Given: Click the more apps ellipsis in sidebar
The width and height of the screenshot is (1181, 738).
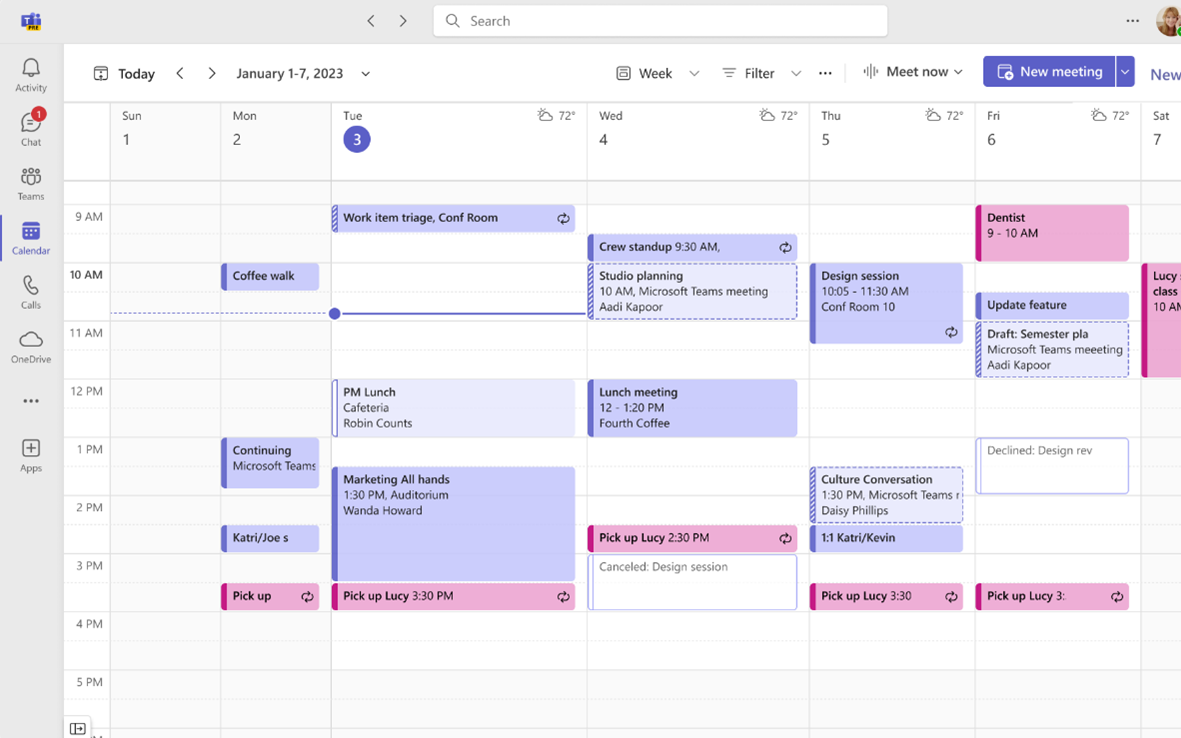Looking at the screenshot, I should point(31,401).
